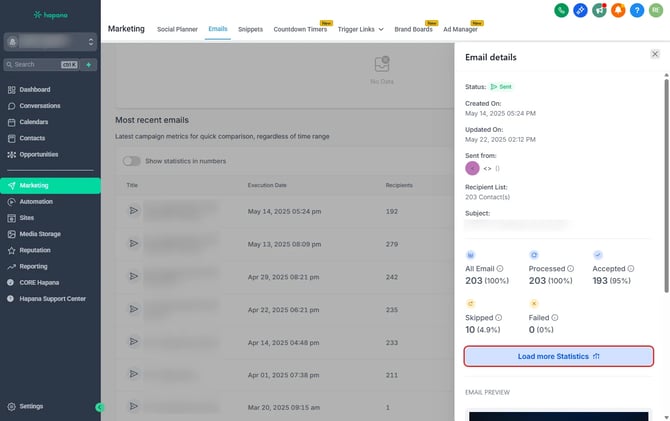
Task: Click the info icon next to Accepted
Action: coord(627,269)
